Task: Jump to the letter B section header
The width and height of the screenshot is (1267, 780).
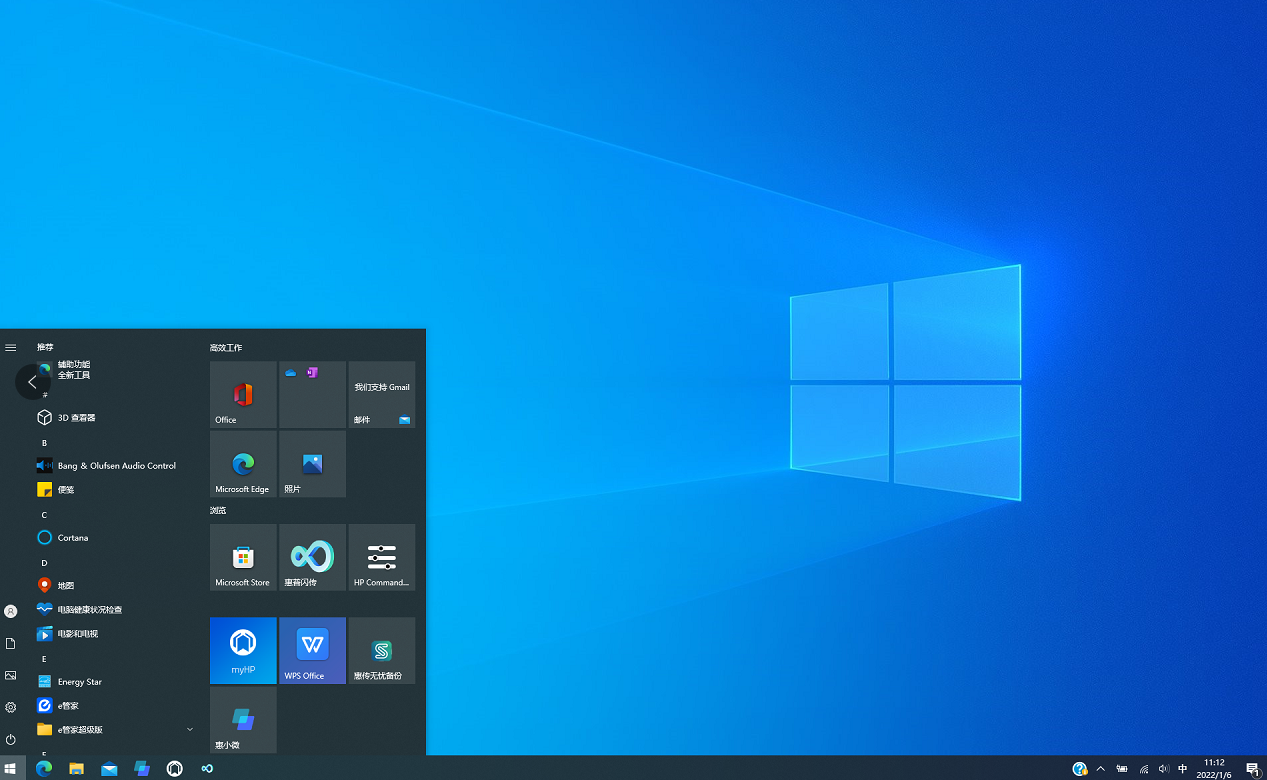Action: 44,442
